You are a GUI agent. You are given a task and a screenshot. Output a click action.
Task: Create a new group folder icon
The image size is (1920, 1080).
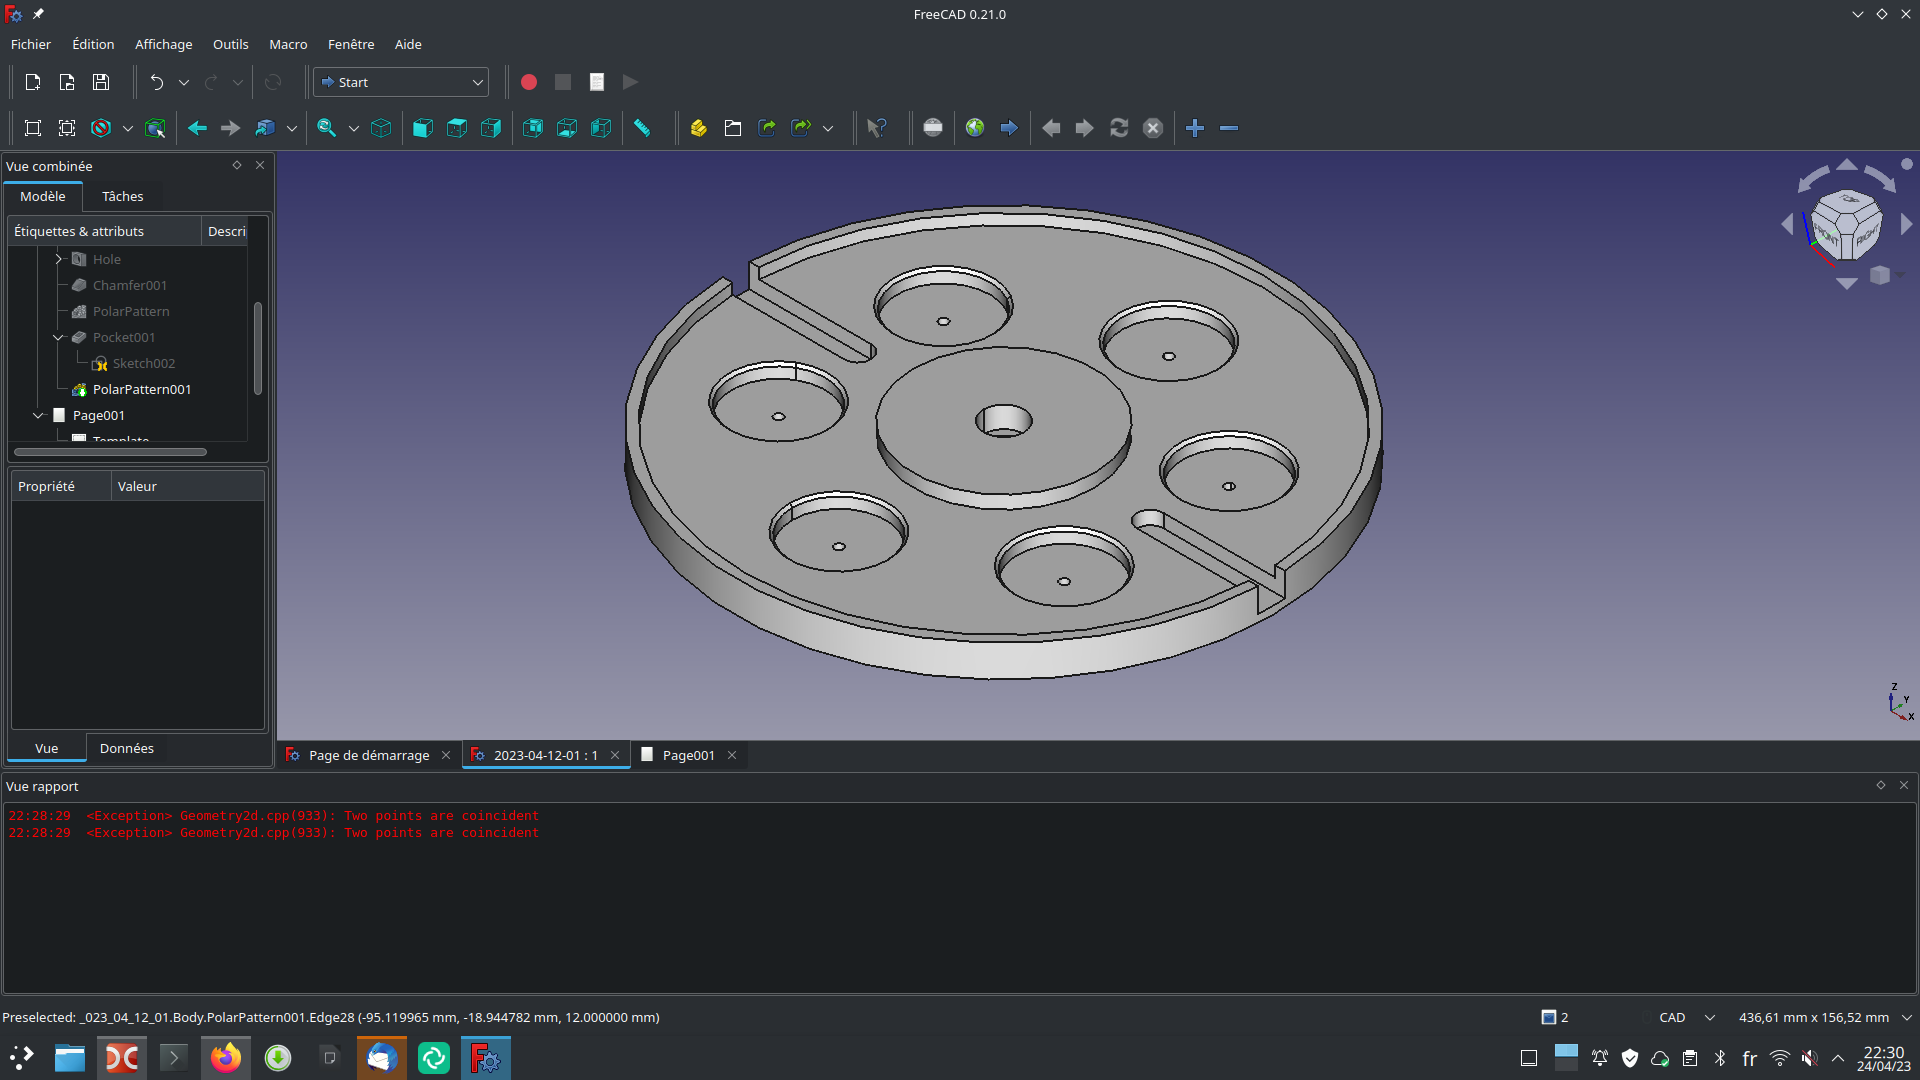pyautogui.click(x=733, y=128)
